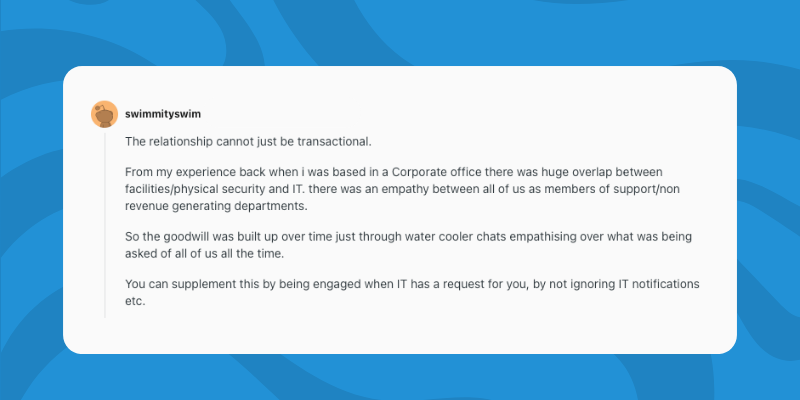The image size is (800, 400).
Task: Click the paragraph starting 'You can supplement'
Action: [412, 292]
